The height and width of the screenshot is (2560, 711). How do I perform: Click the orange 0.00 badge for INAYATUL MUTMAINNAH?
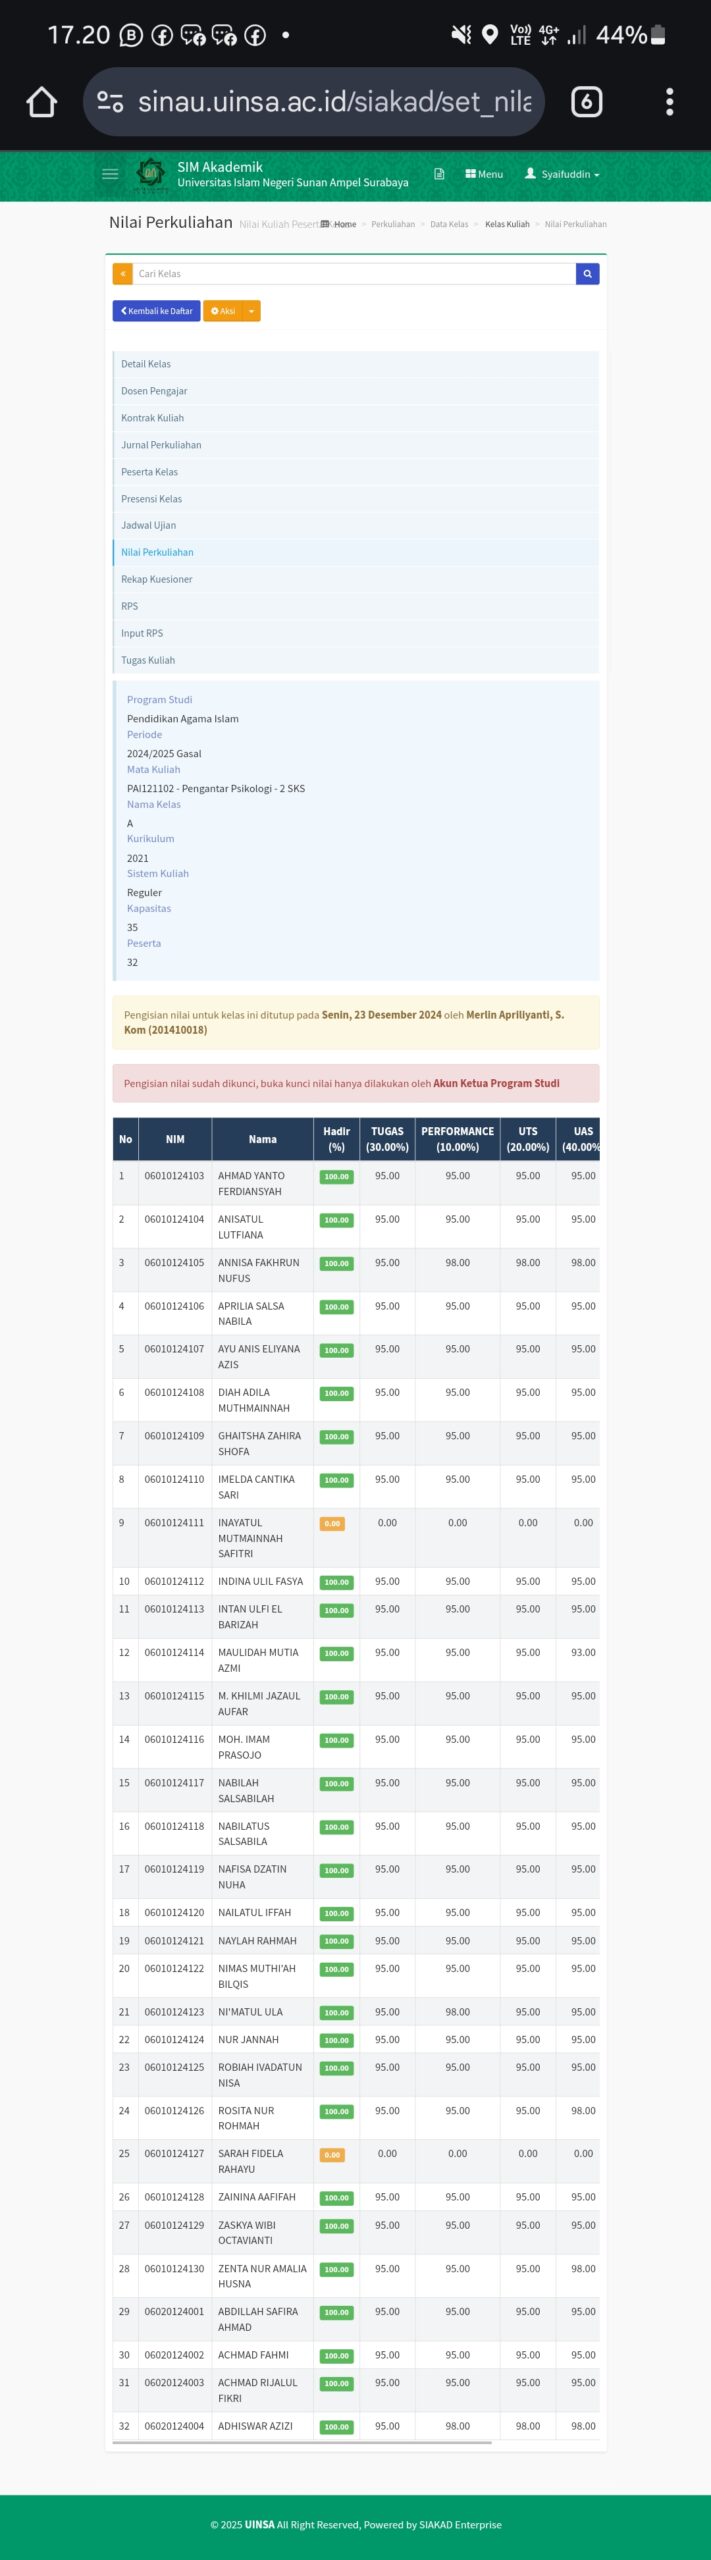point(332,1524)
